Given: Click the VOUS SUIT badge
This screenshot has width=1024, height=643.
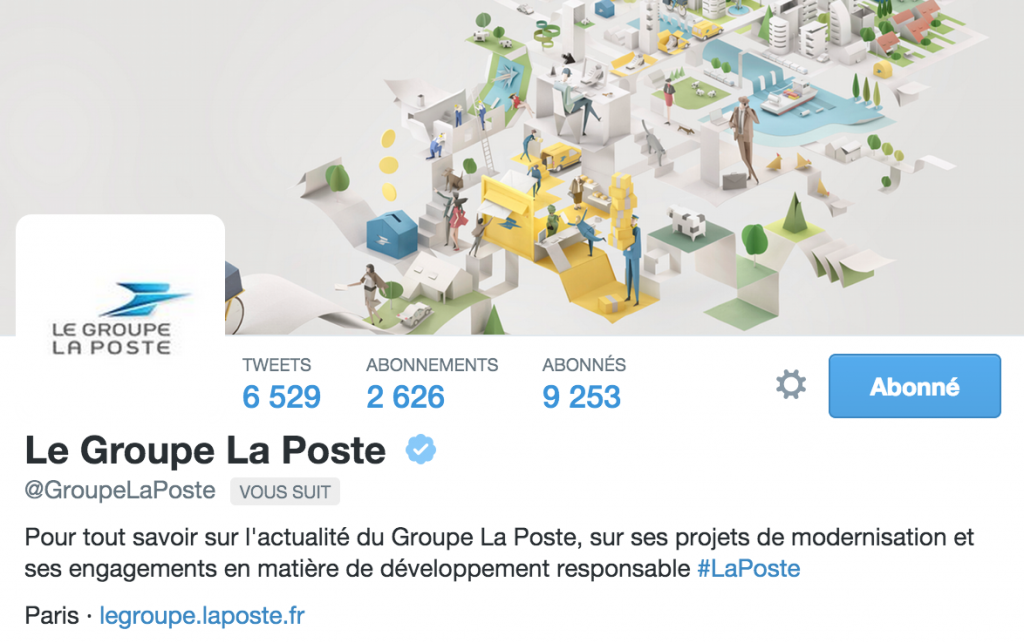Looking at the screenshot, I should click(285, 492).
